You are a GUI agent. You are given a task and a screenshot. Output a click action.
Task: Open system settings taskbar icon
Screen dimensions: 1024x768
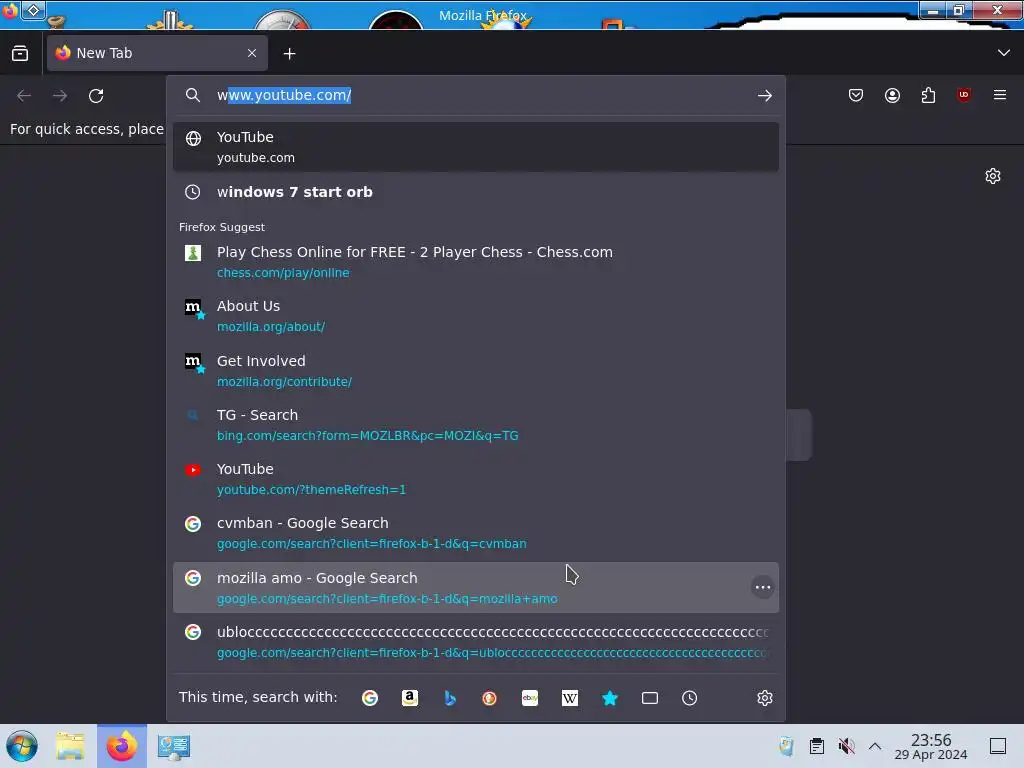coord(174,746)
